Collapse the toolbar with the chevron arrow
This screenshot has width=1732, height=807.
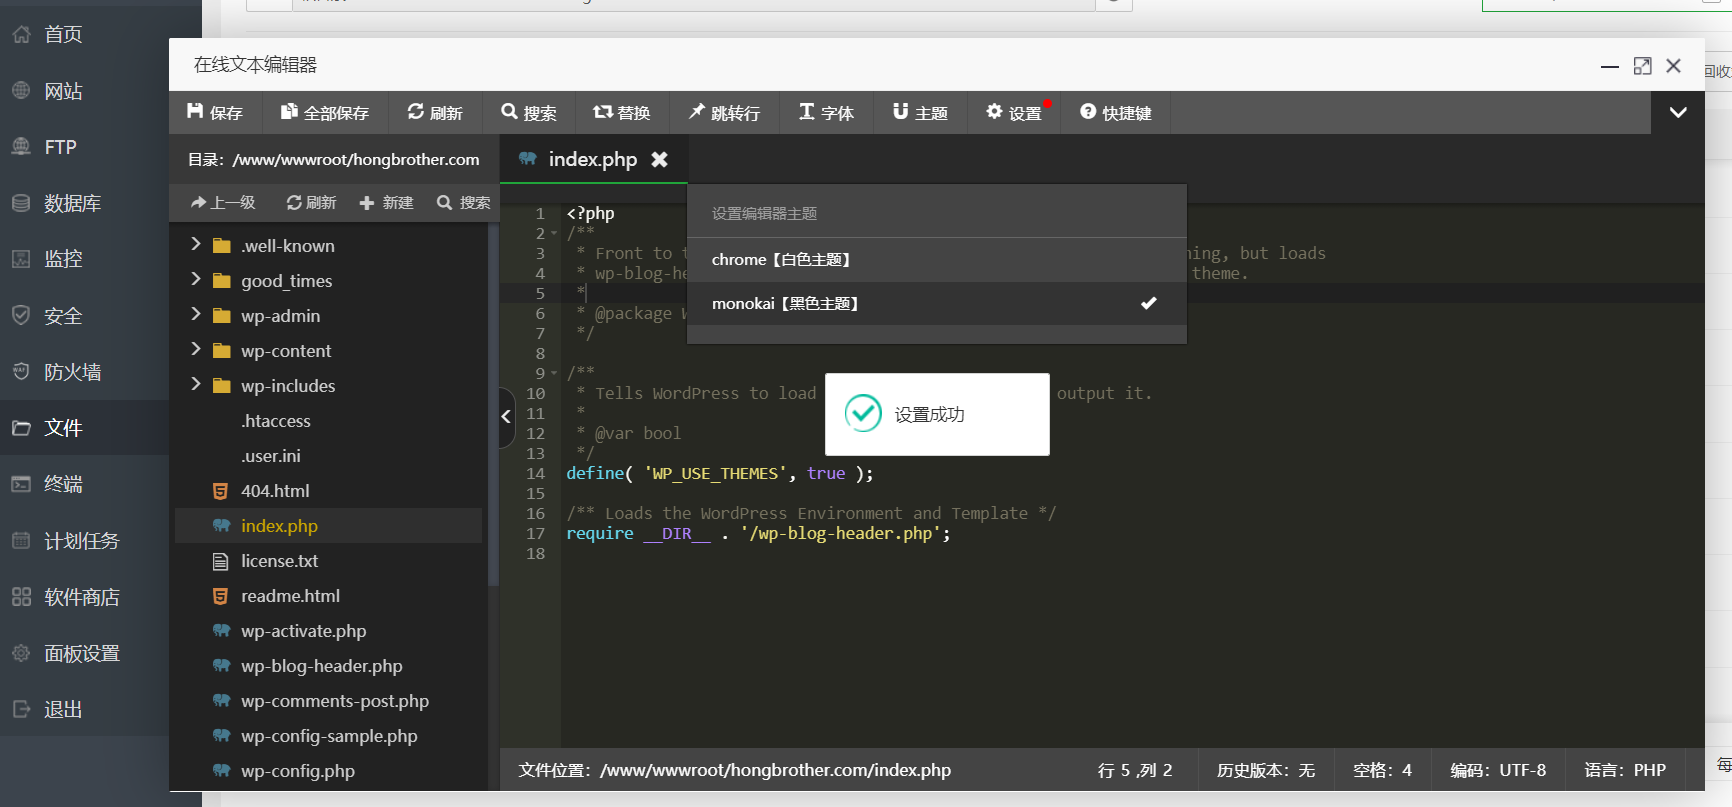[1678, 113]
